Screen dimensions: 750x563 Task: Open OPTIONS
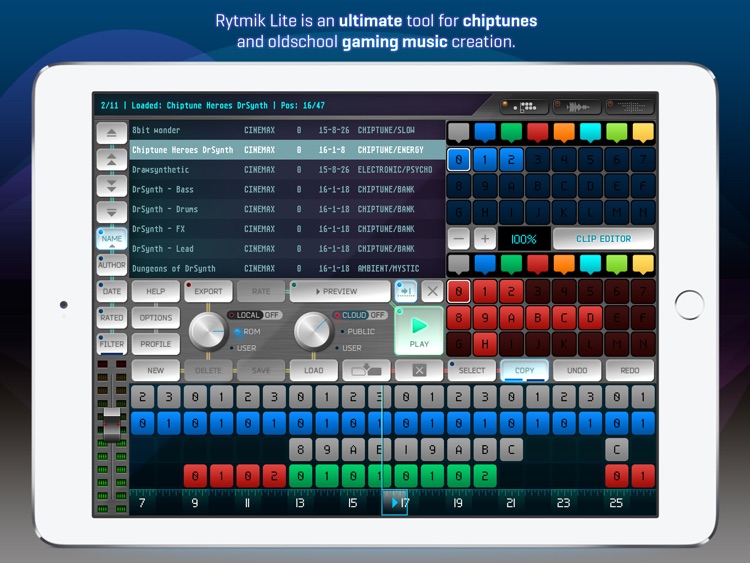155,317
